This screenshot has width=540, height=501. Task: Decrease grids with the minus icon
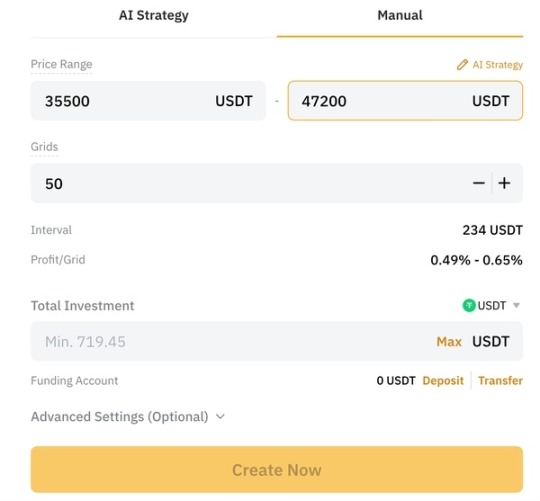tap(479, 183)
